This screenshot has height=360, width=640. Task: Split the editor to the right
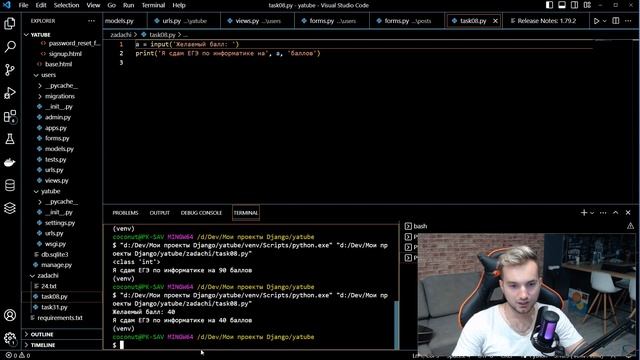[616, 21]
